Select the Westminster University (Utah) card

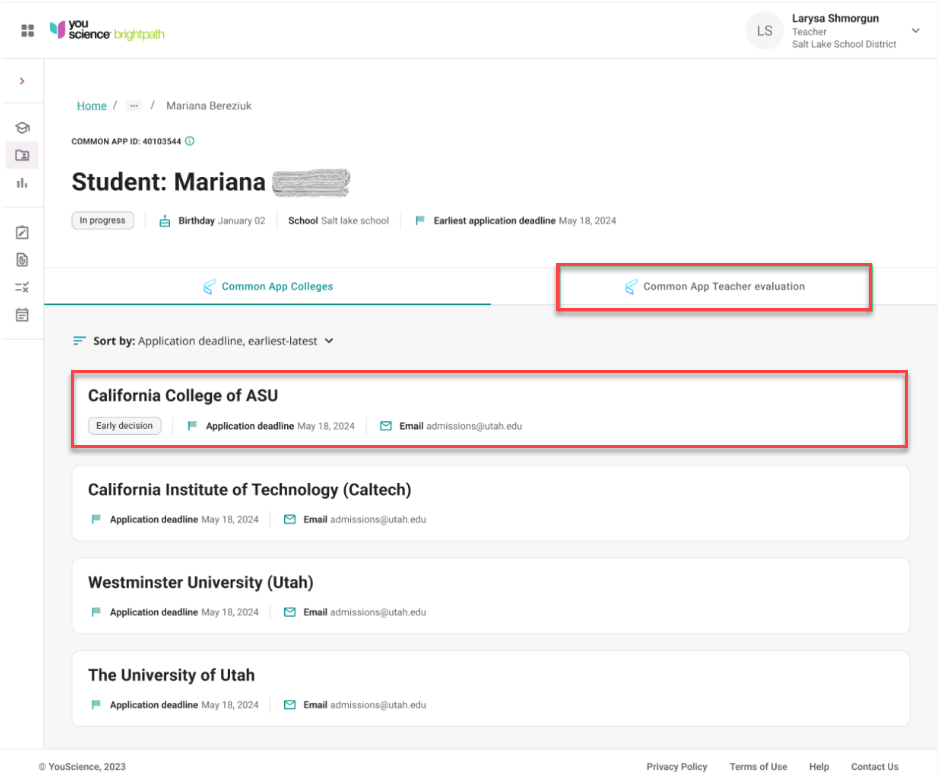click(490, 596)
